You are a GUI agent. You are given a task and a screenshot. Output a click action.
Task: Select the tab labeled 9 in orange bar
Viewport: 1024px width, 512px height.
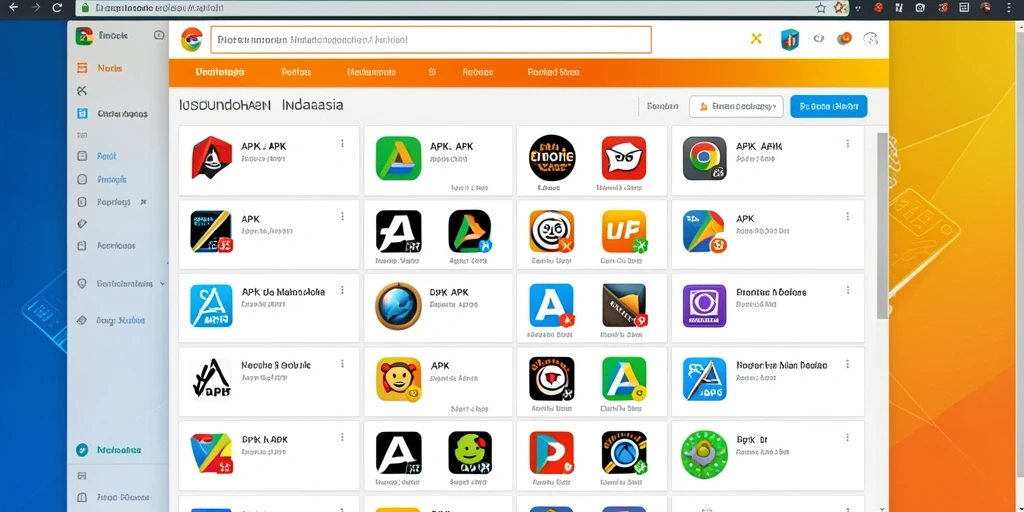click(432, 72)
